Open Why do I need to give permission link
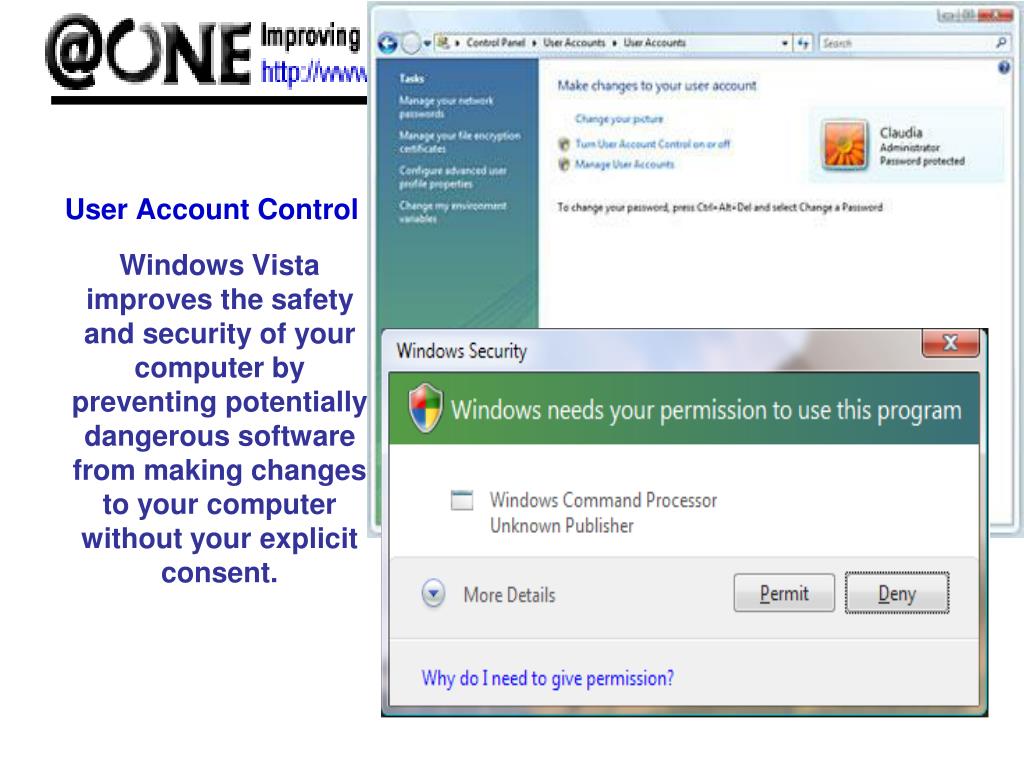This screenshot has height=768, width=1024. [x=547, y=678]
